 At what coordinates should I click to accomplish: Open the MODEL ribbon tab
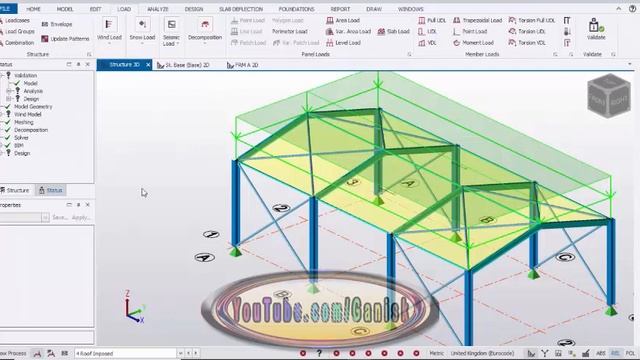[x=65, y=9]
